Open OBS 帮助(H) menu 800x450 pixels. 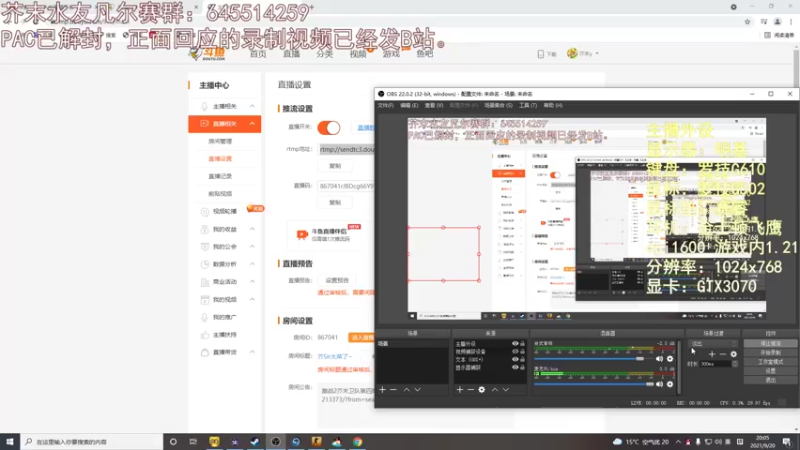pos(553,106)
